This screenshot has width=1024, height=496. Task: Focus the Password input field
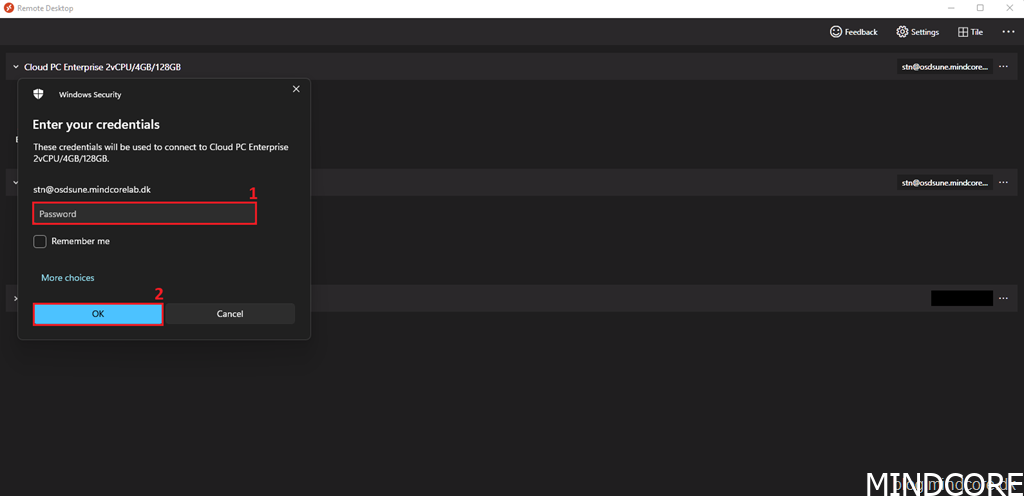144,214
